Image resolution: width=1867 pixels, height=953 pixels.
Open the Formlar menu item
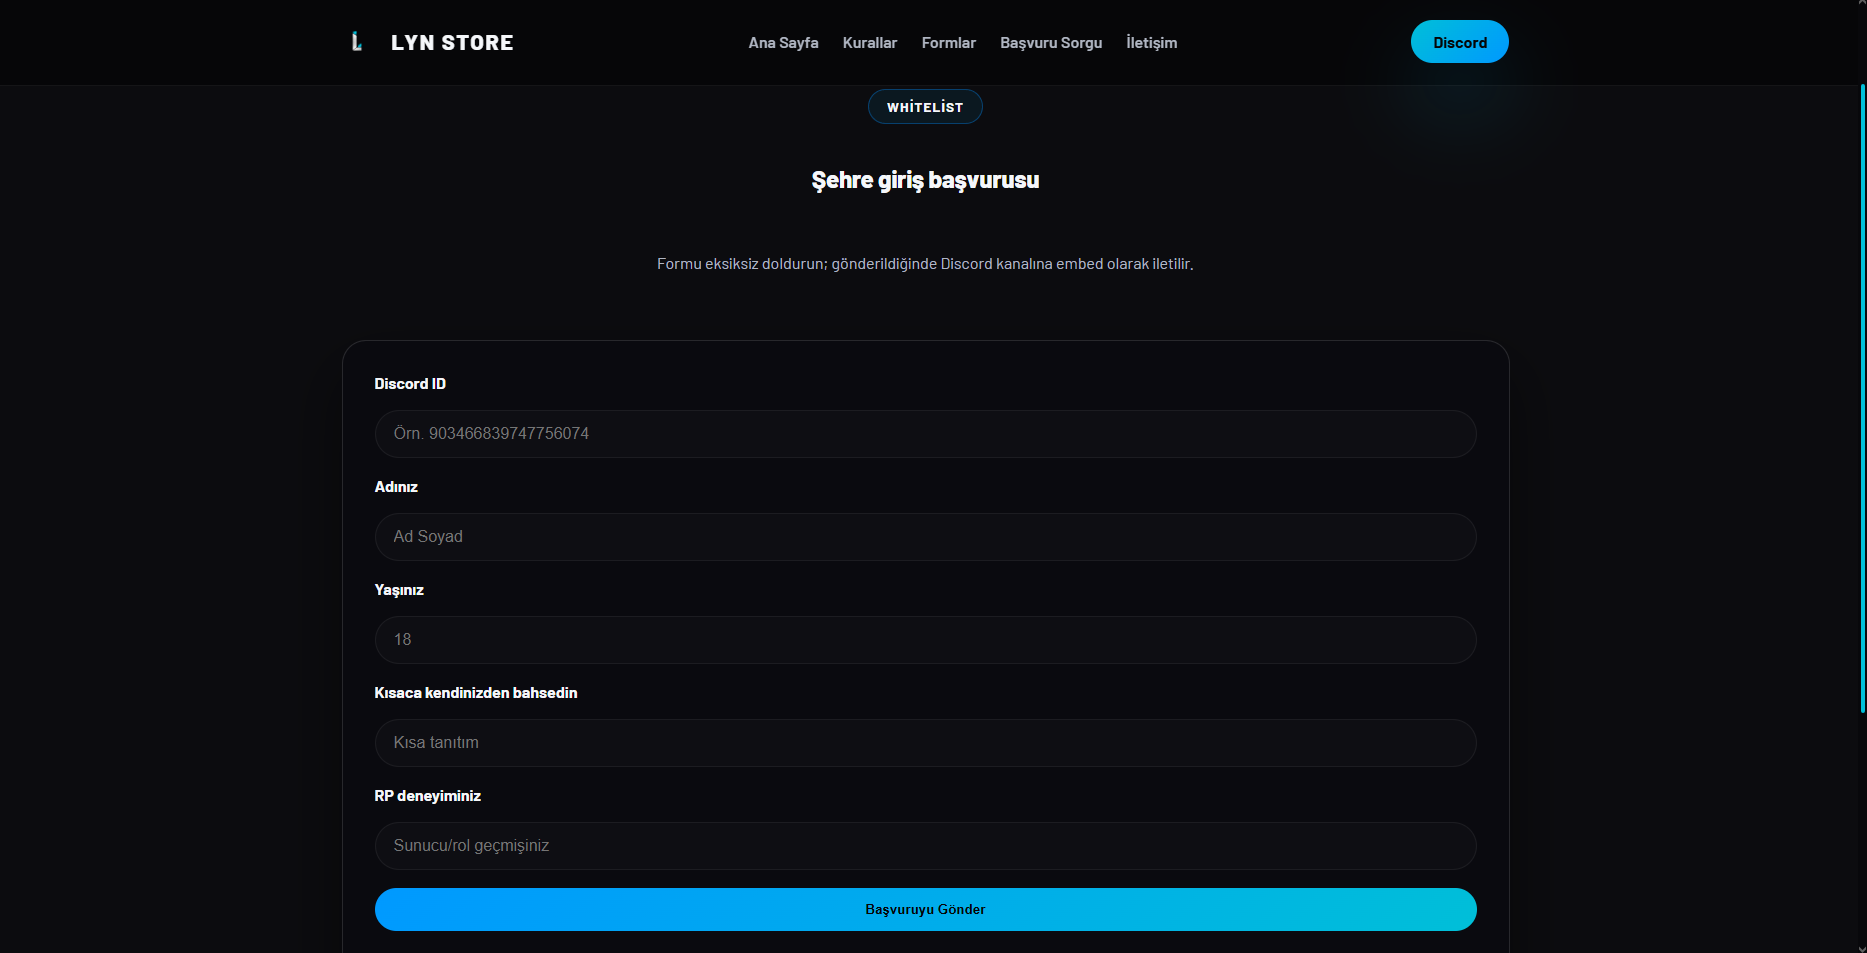coord(948,43)
